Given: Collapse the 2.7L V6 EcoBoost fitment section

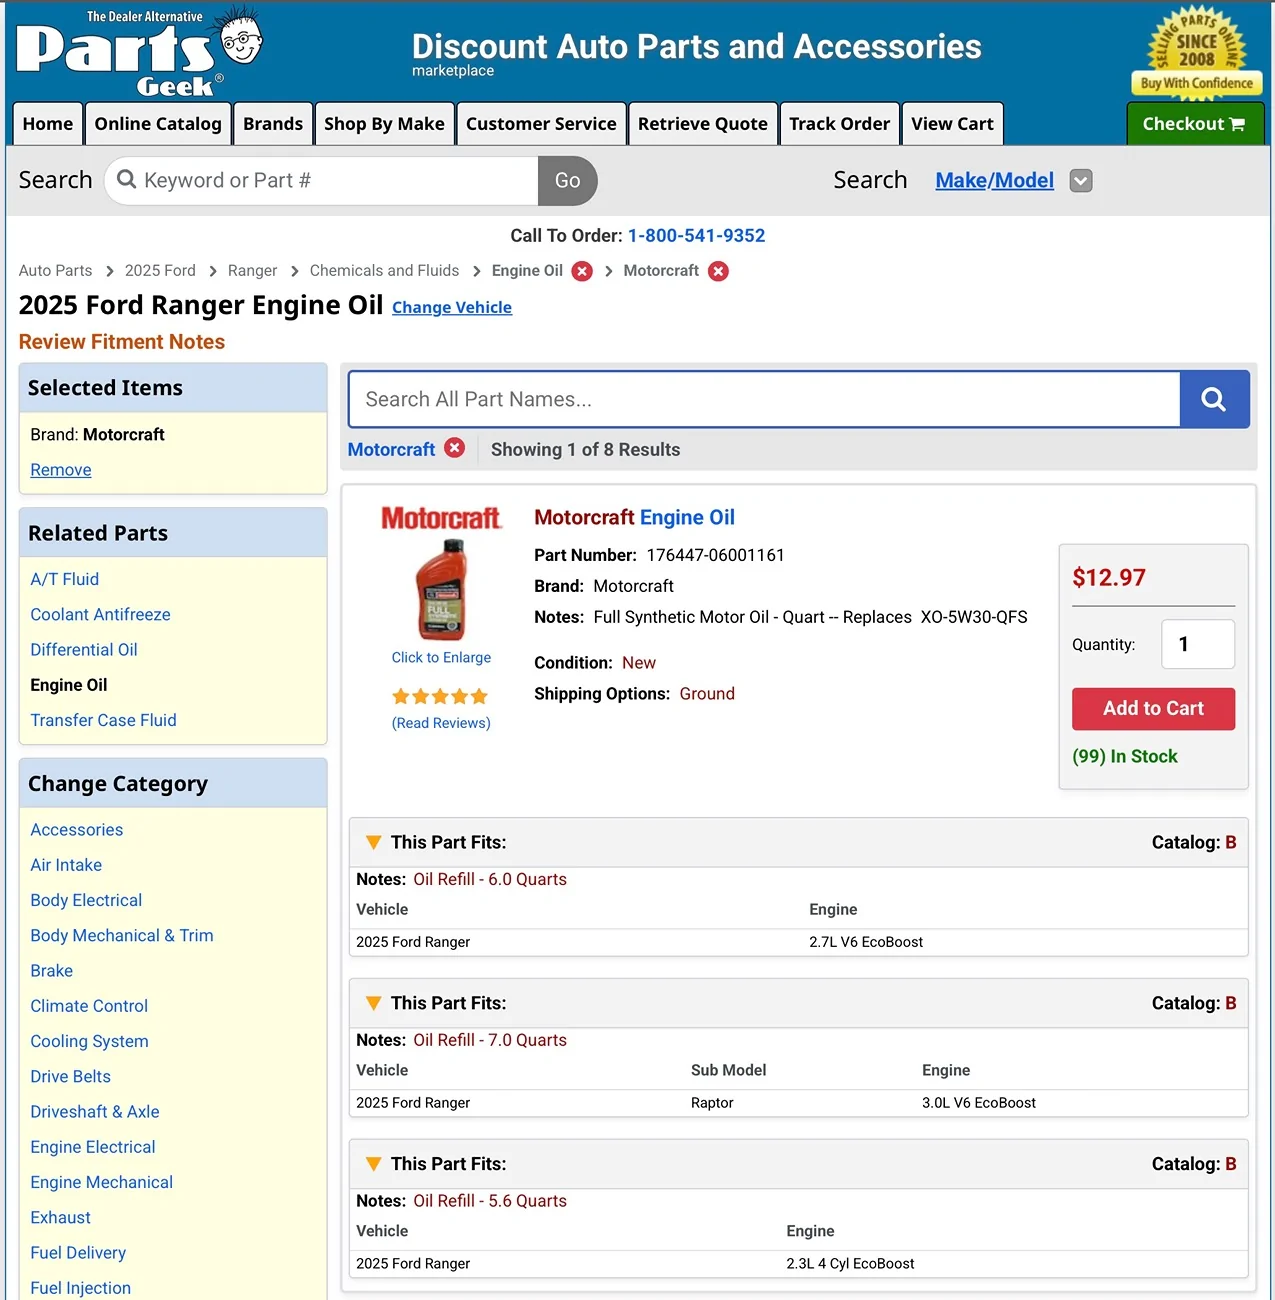Looking at the screenshot, I should pyautogui.click(x=373, y=842).
